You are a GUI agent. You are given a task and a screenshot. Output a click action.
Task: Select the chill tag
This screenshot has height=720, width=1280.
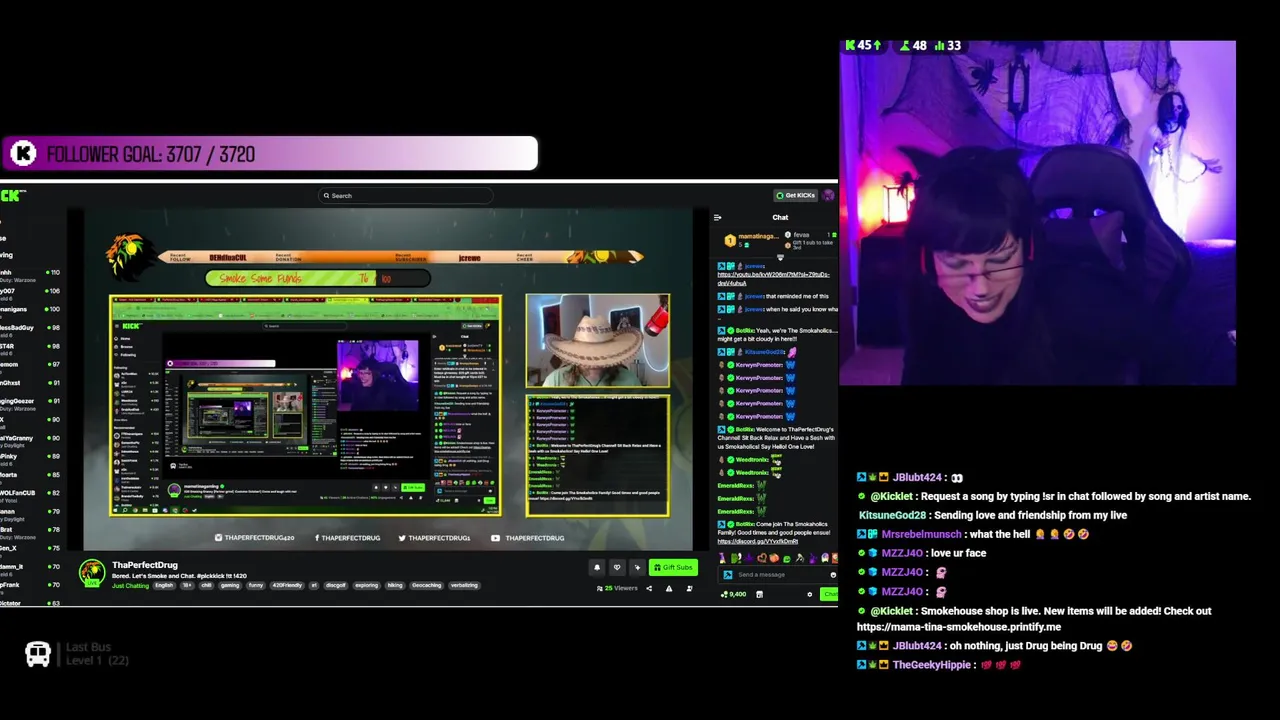click(207, 586)
